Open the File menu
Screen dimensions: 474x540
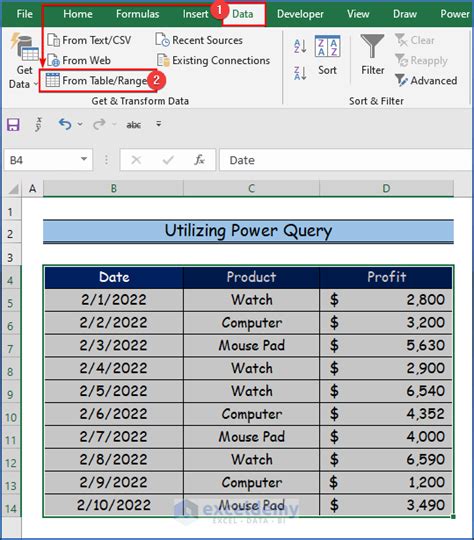tap(24, 14)
